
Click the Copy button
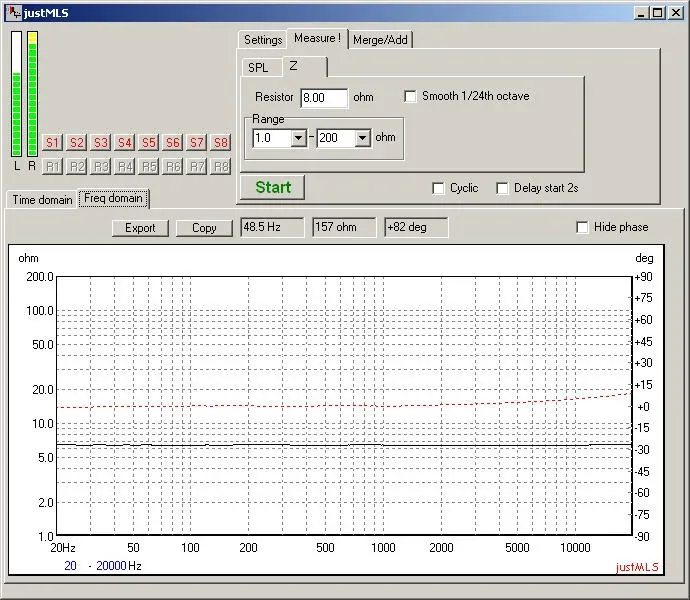pyautogui.click(x=204, y=228)
